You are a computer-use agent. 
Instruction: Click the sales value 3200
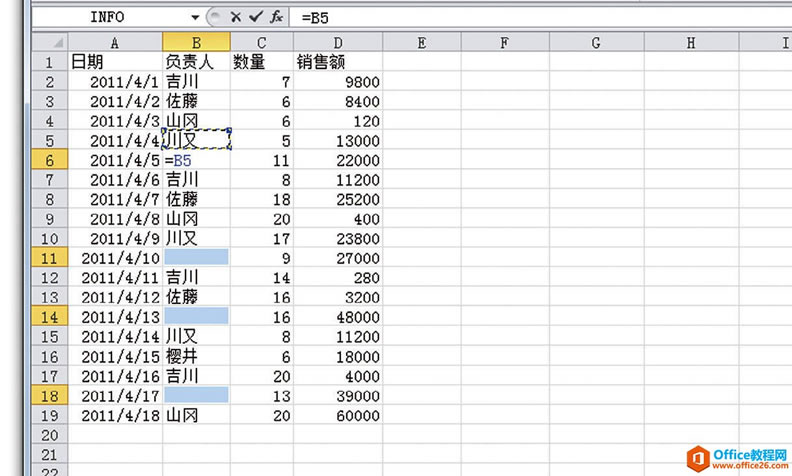(x=338, y=297)
